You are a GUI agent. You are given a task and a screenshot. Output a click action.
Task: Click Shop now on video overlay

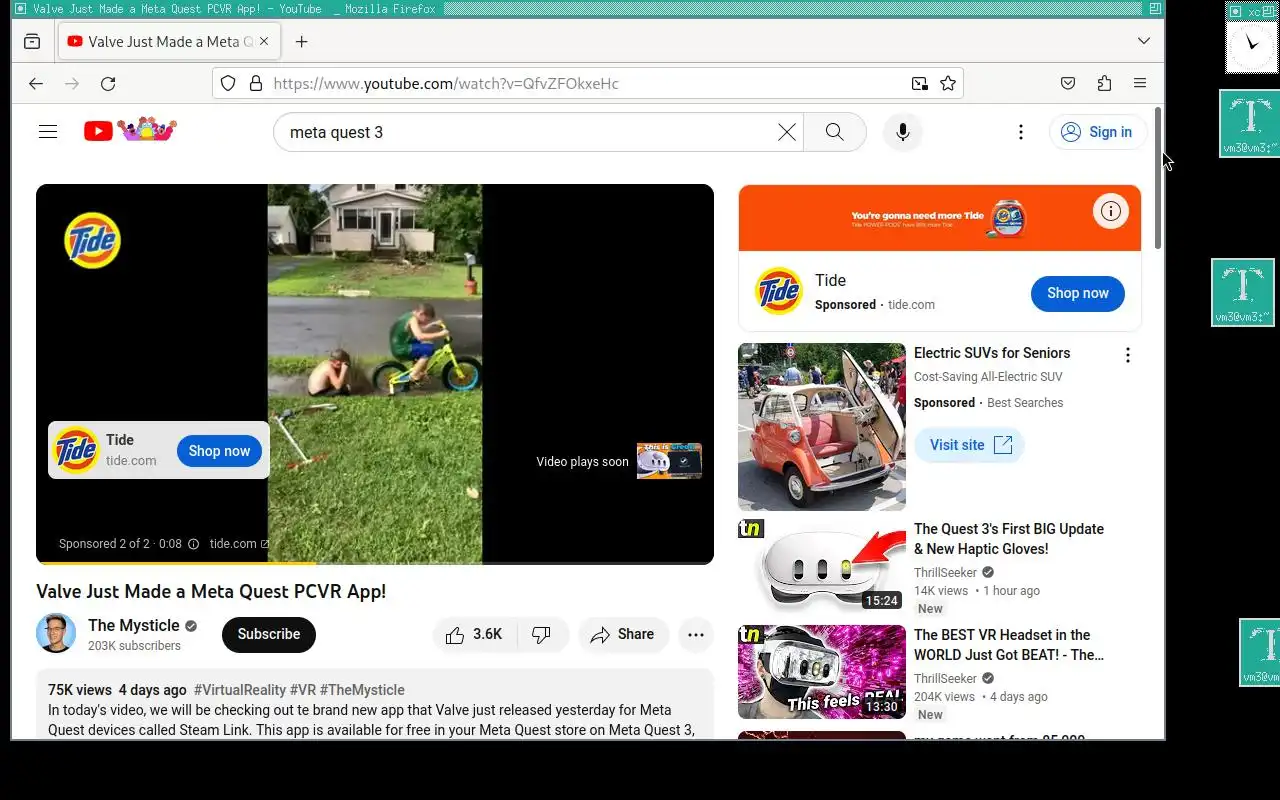click(x=220, y=451)
